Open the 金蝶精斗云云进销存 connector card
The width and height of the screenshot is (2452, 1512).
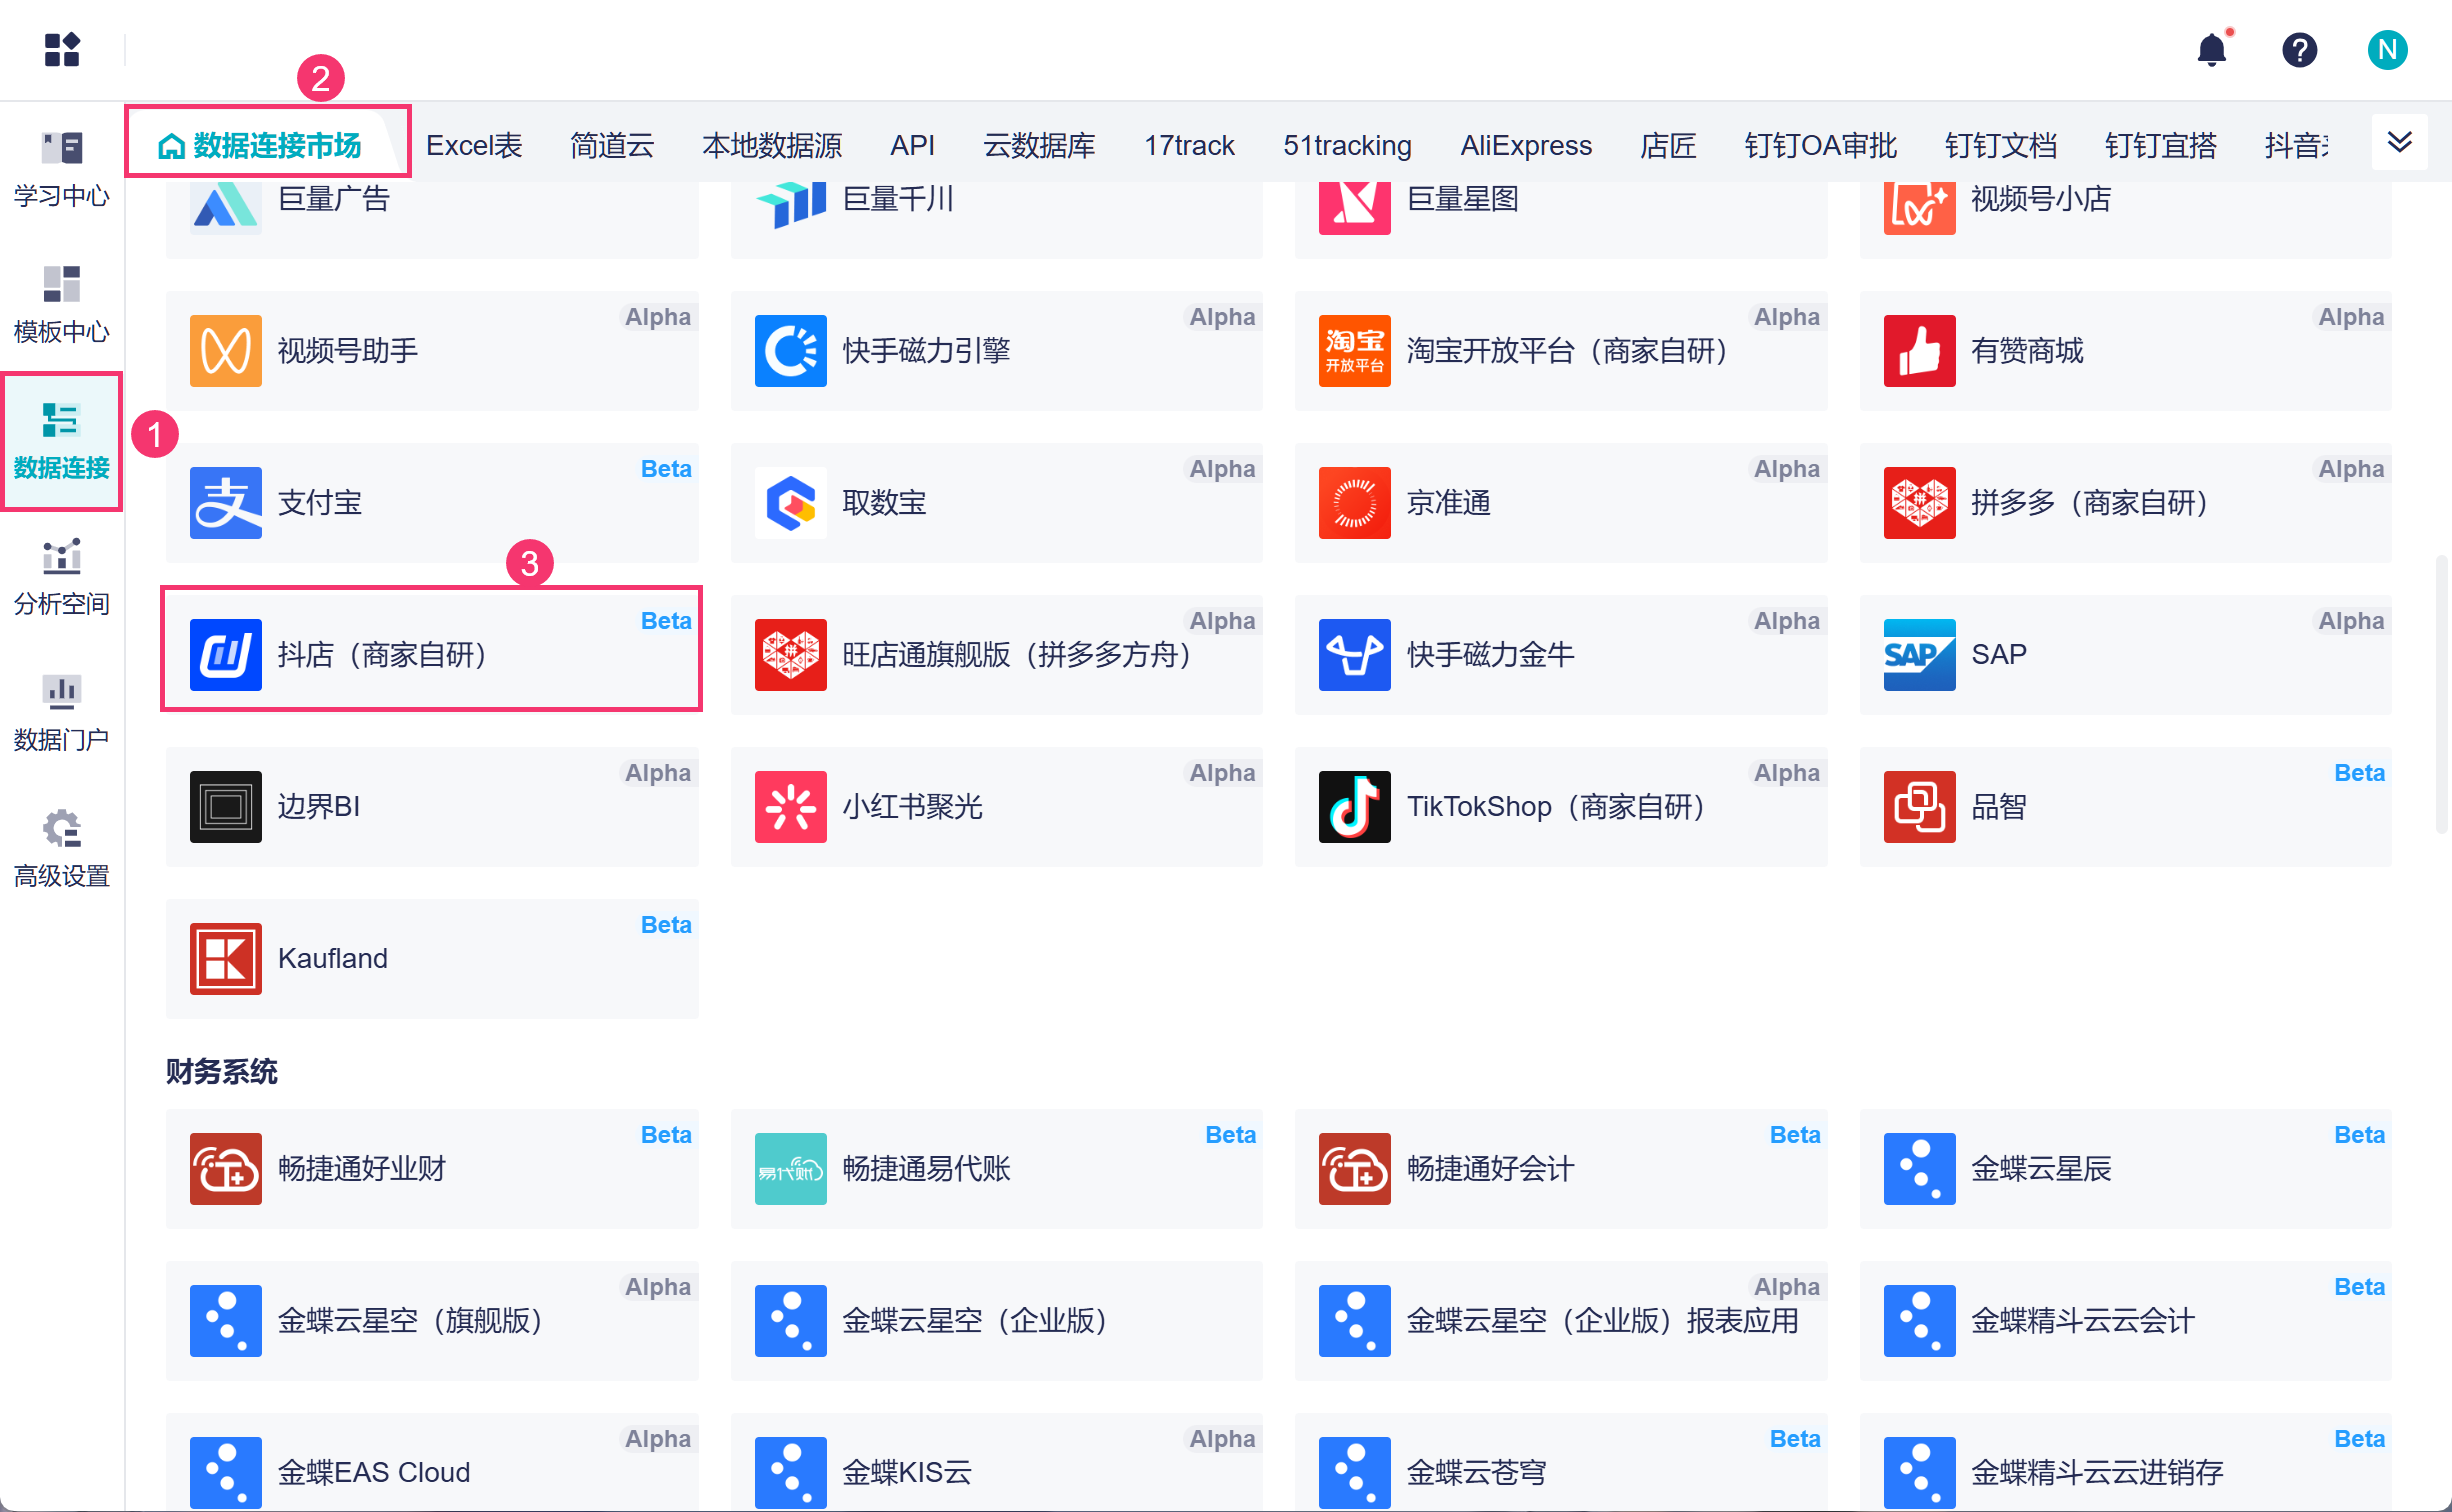pos(2126,1462)
